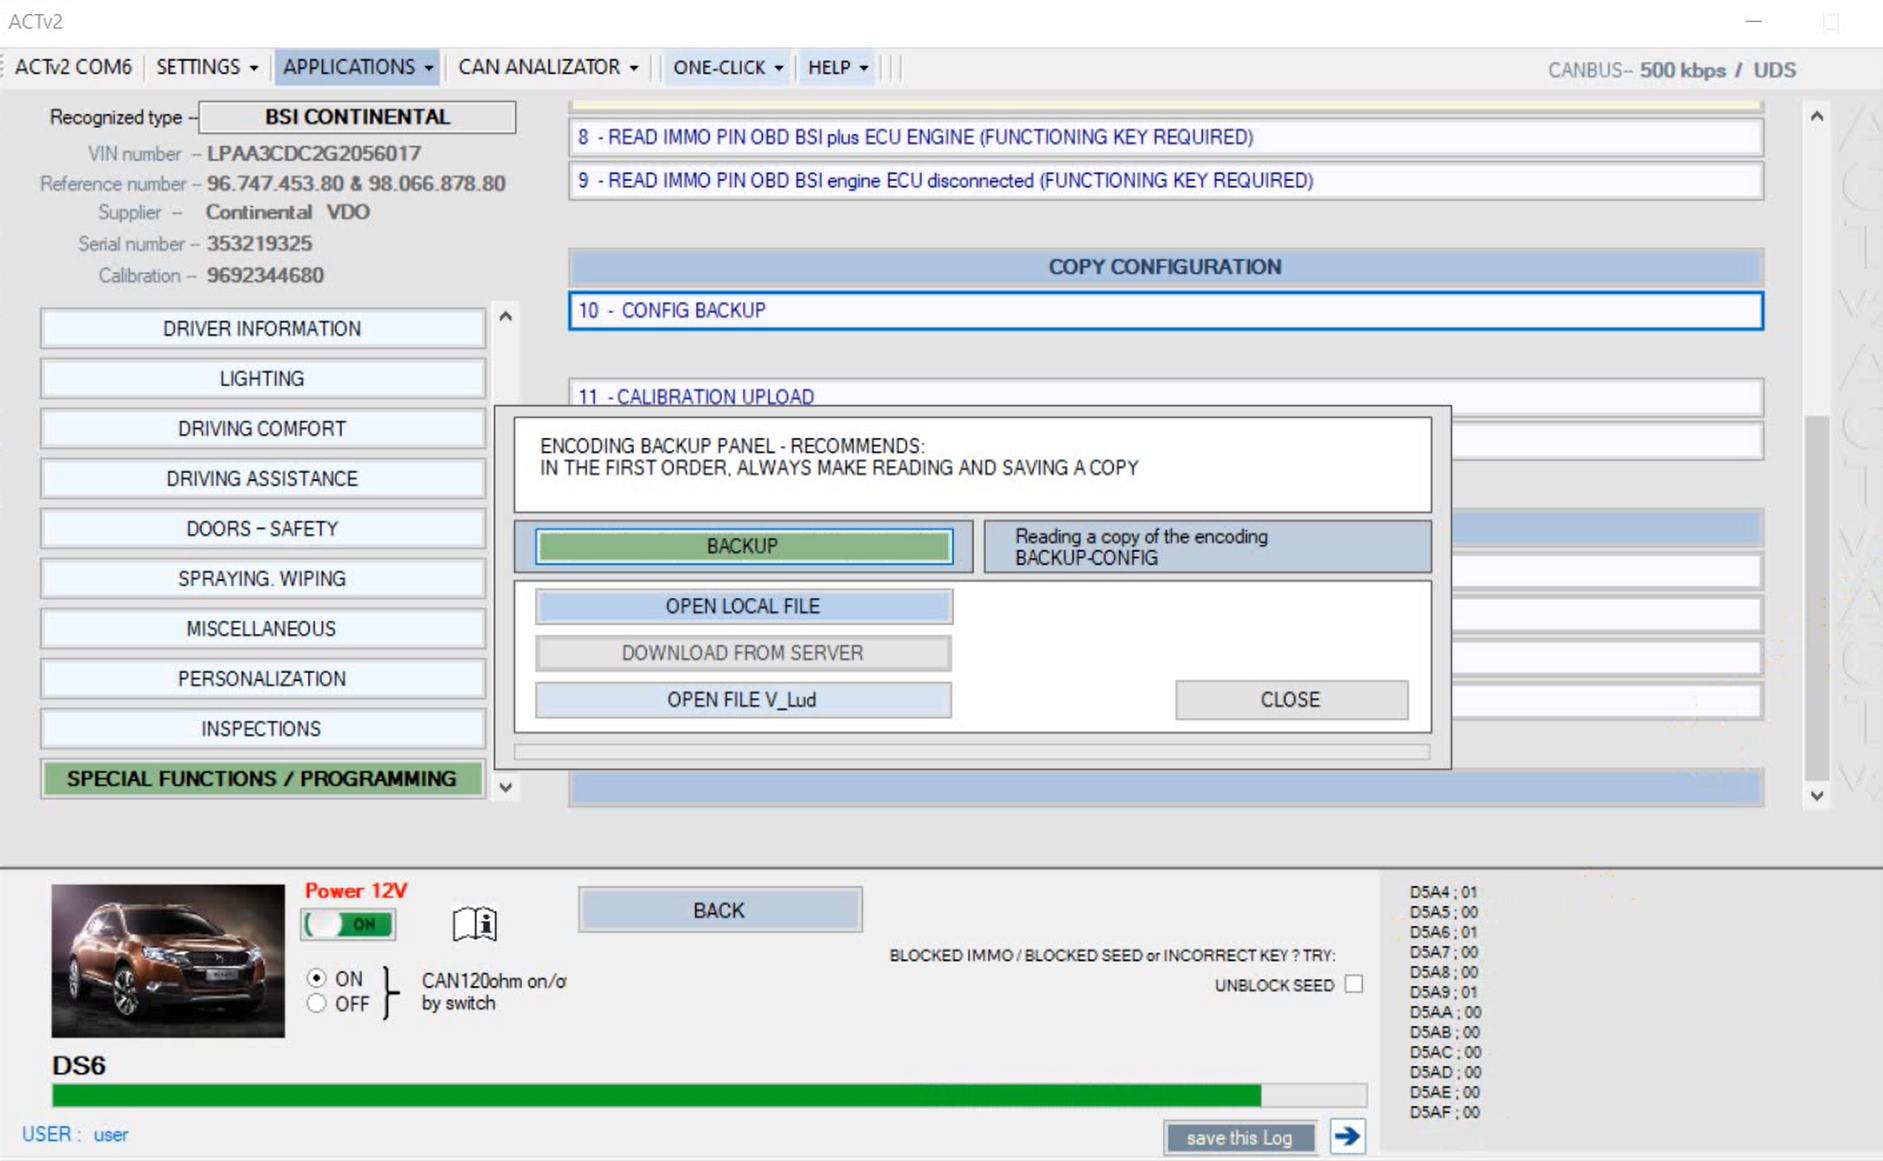Click the green BACKUP button
Image resolution: width=1883 pixels, height=1161 pixels.
743,546
